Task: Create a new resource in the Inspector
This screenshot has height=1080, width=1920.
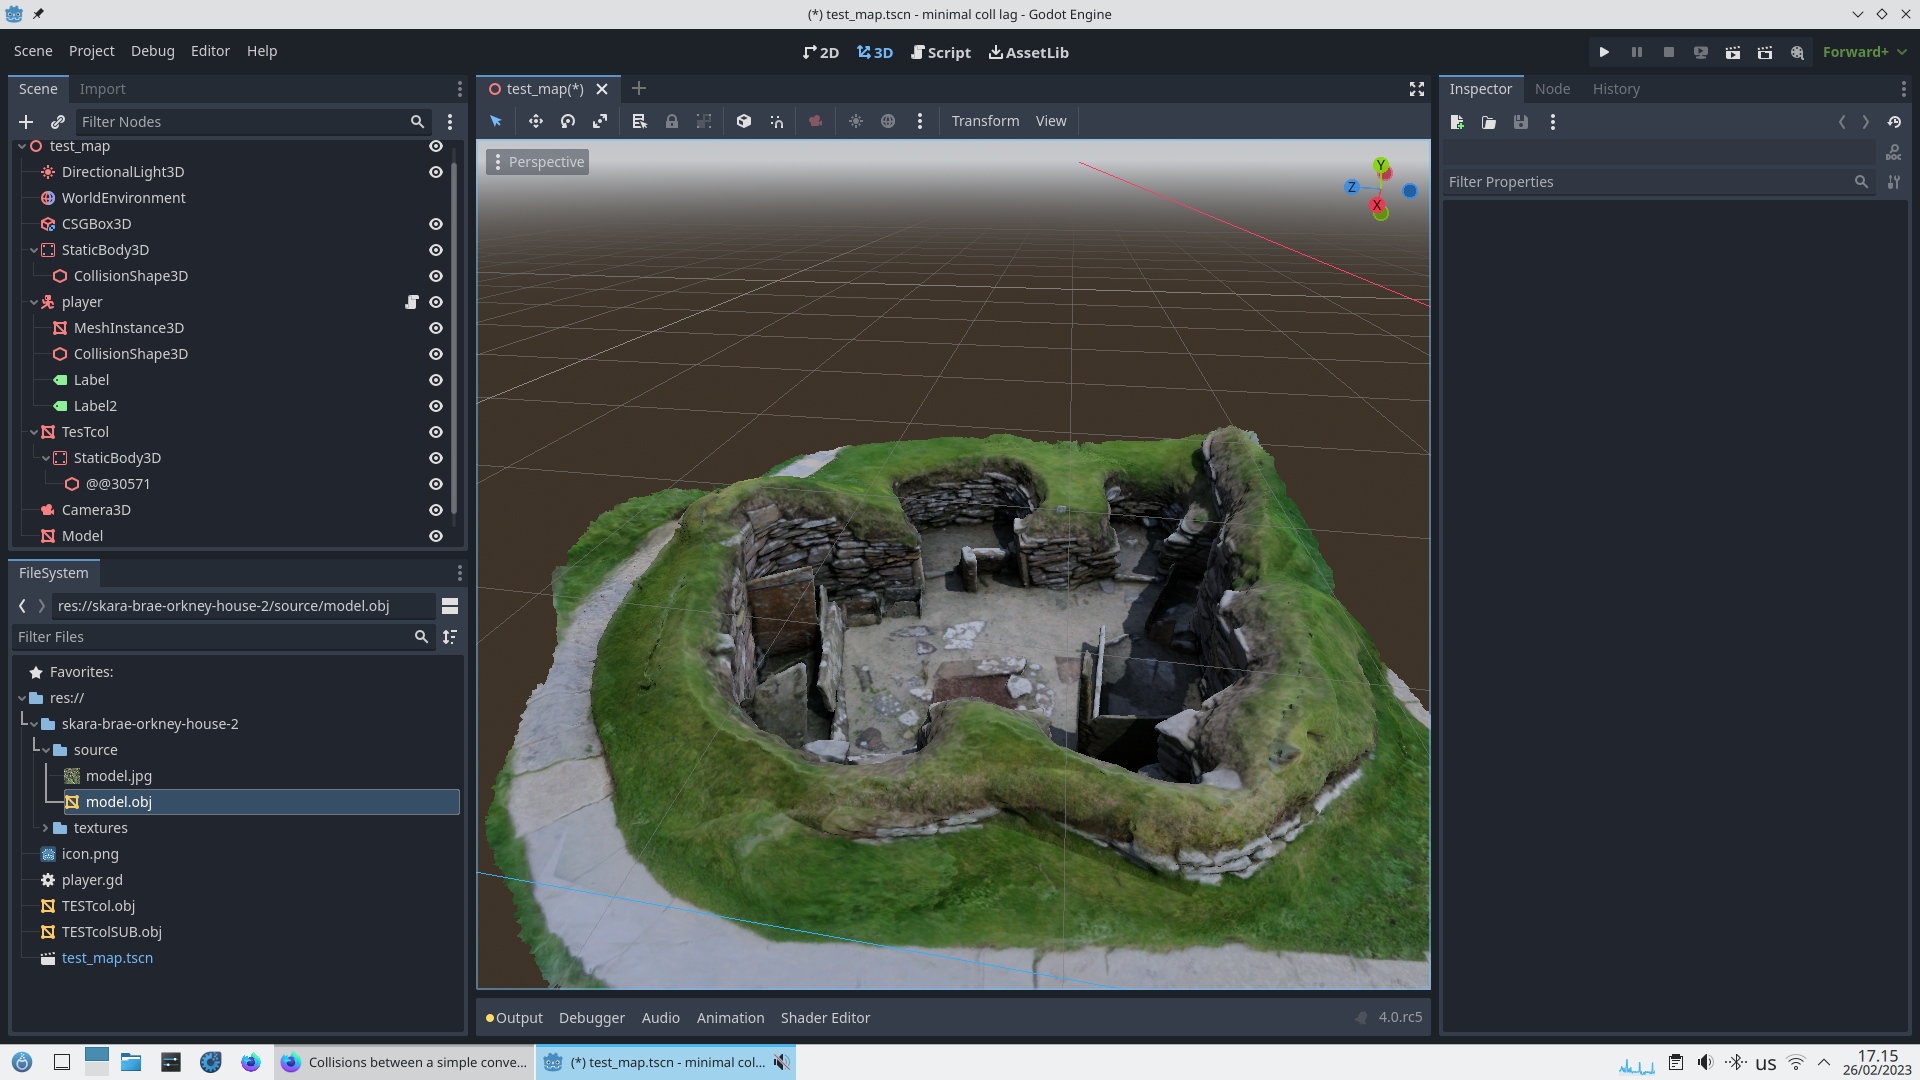Action: coord(1457,122)
